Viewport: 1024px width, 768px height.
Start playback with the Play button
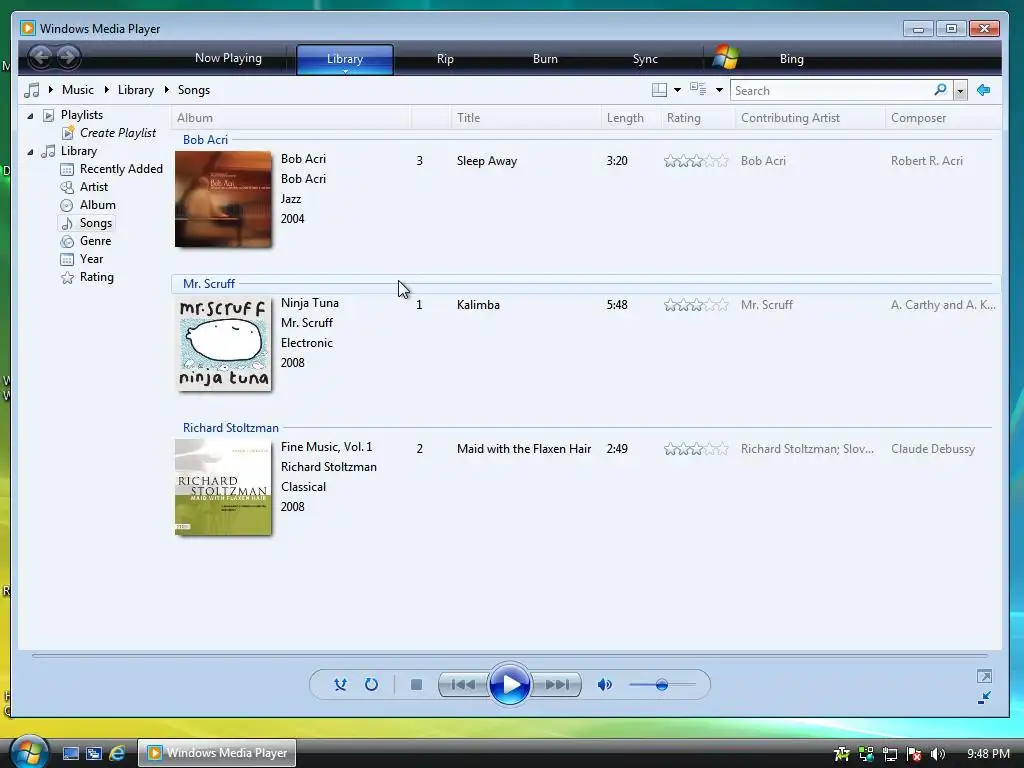point(509,684)
